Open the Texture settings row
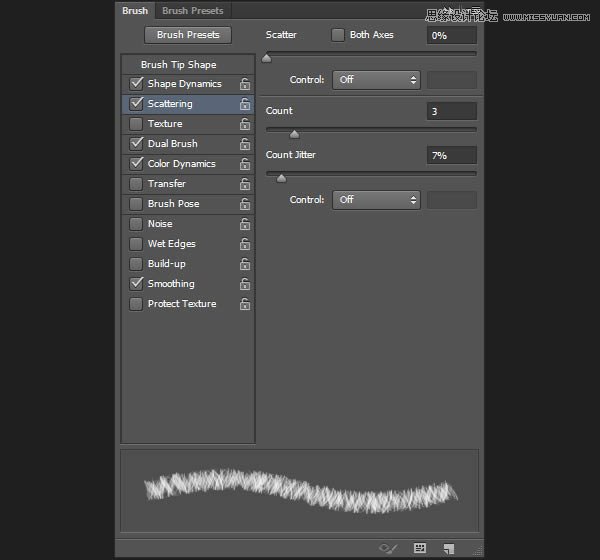 click(188, 124)
